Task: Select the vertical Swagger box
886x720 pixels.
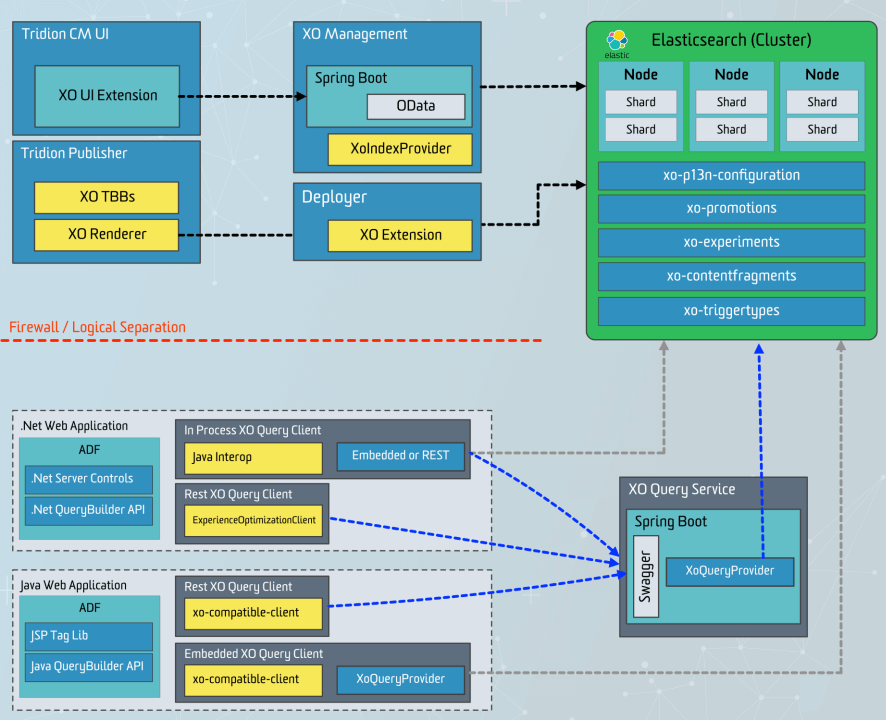Action: tap(646, 576)
